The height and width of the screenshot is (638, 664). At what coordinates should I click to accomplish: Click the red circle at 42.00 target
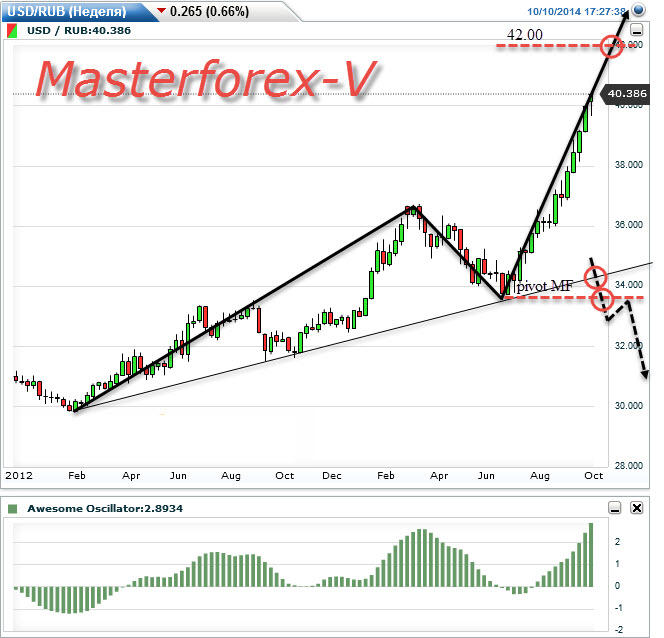click(611, 46)
